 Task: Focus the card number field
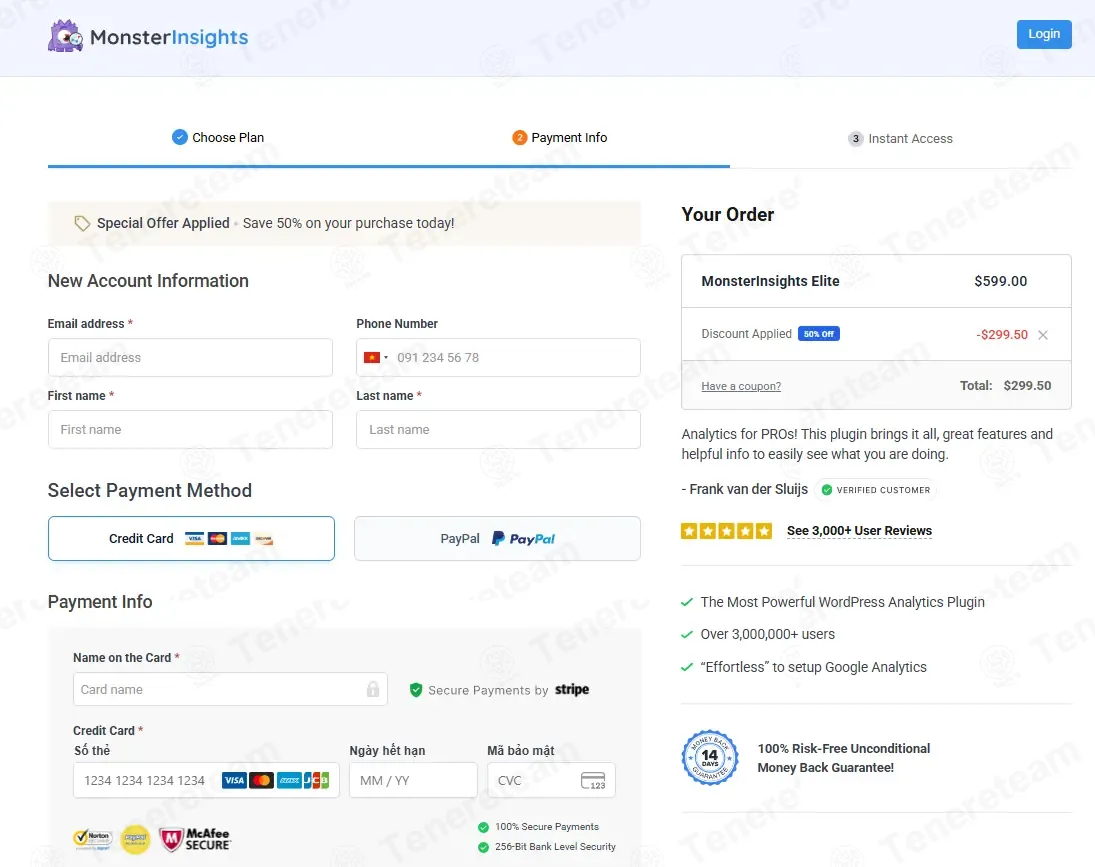(206, 780)
